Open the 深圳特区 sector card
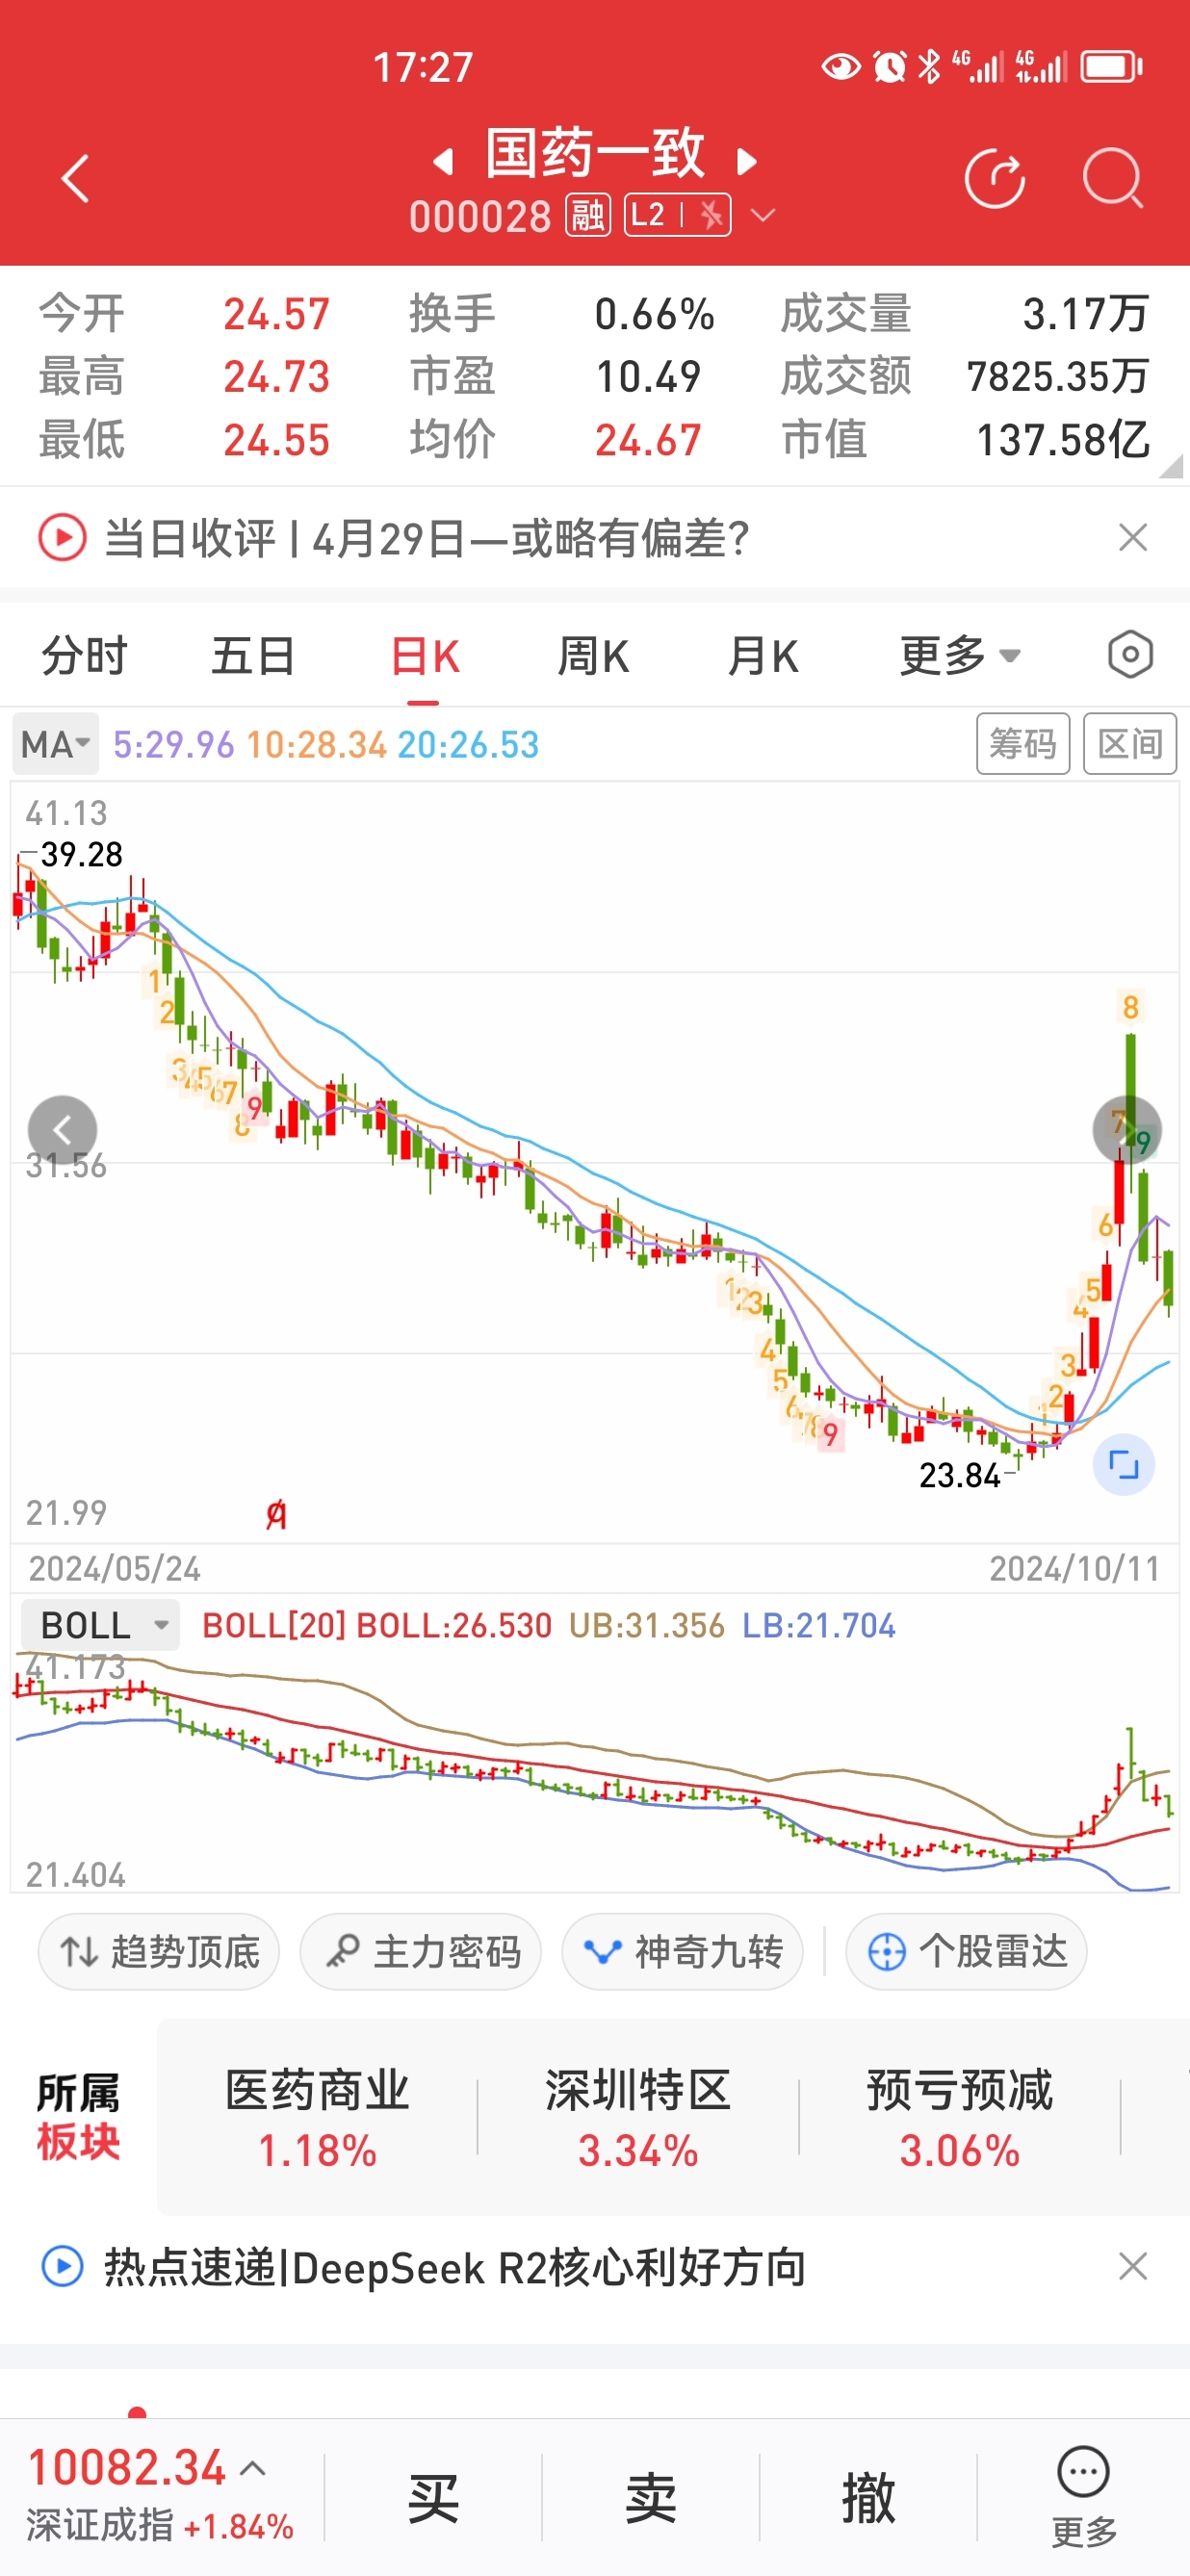1190x2576 pixels. 638,2118
